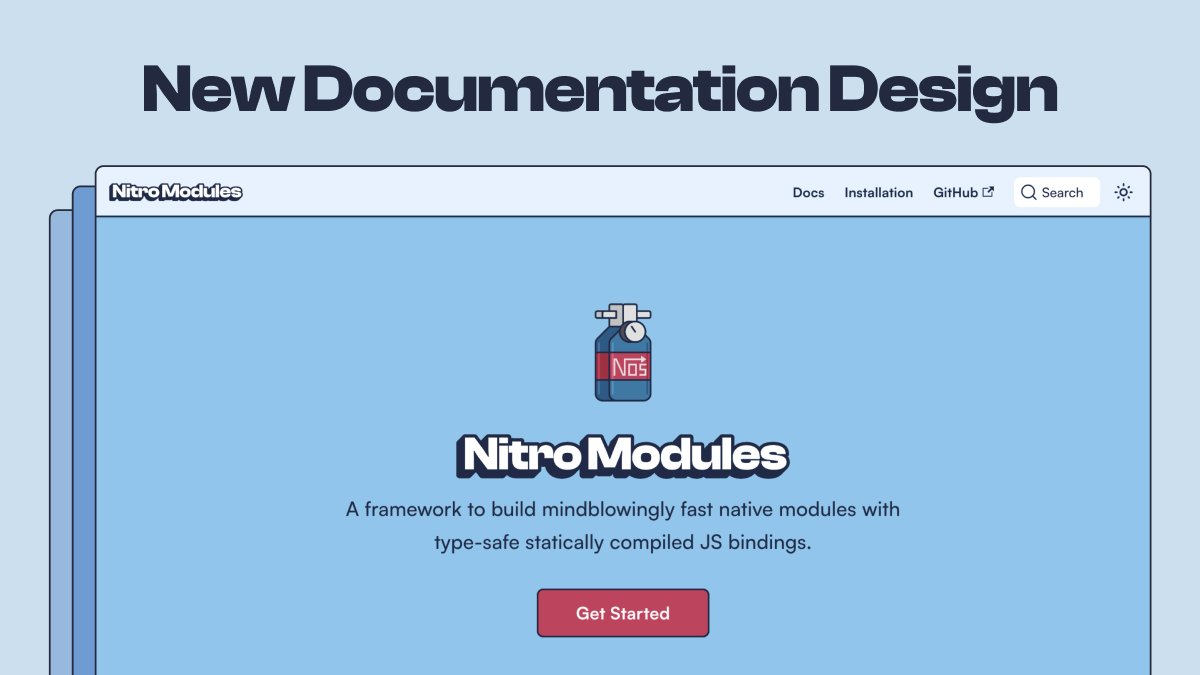Click the large Nitro Modules hero title

[623, 456]
